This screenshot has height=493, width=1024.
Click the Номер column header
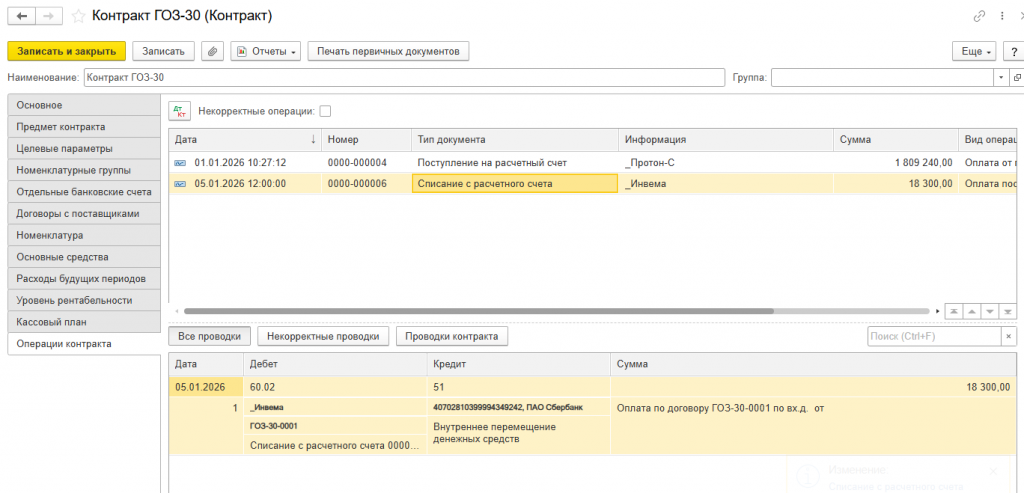(x=366, y=139)
